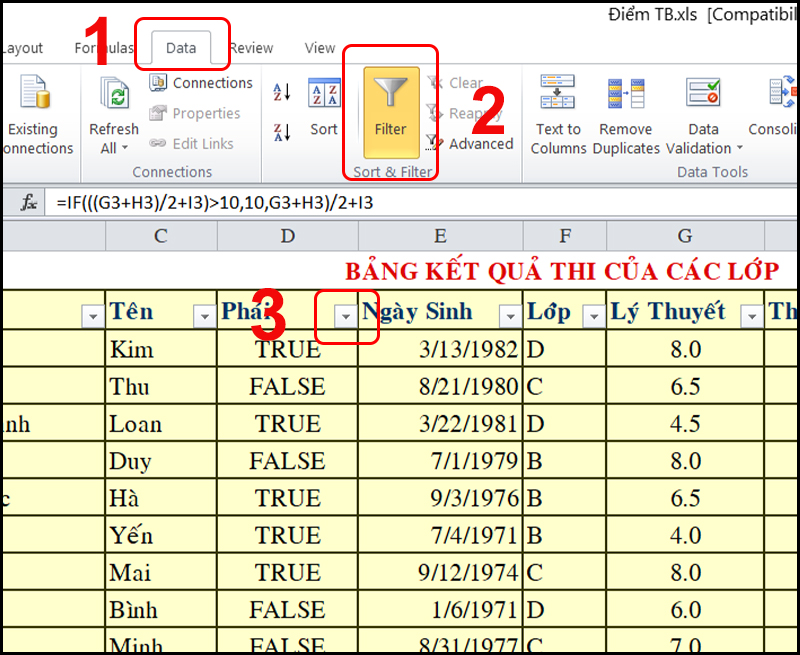Viewport: 800px width, 655px height.
Task: Expand the Tên column filter dropdown
Action: point(205,316)
